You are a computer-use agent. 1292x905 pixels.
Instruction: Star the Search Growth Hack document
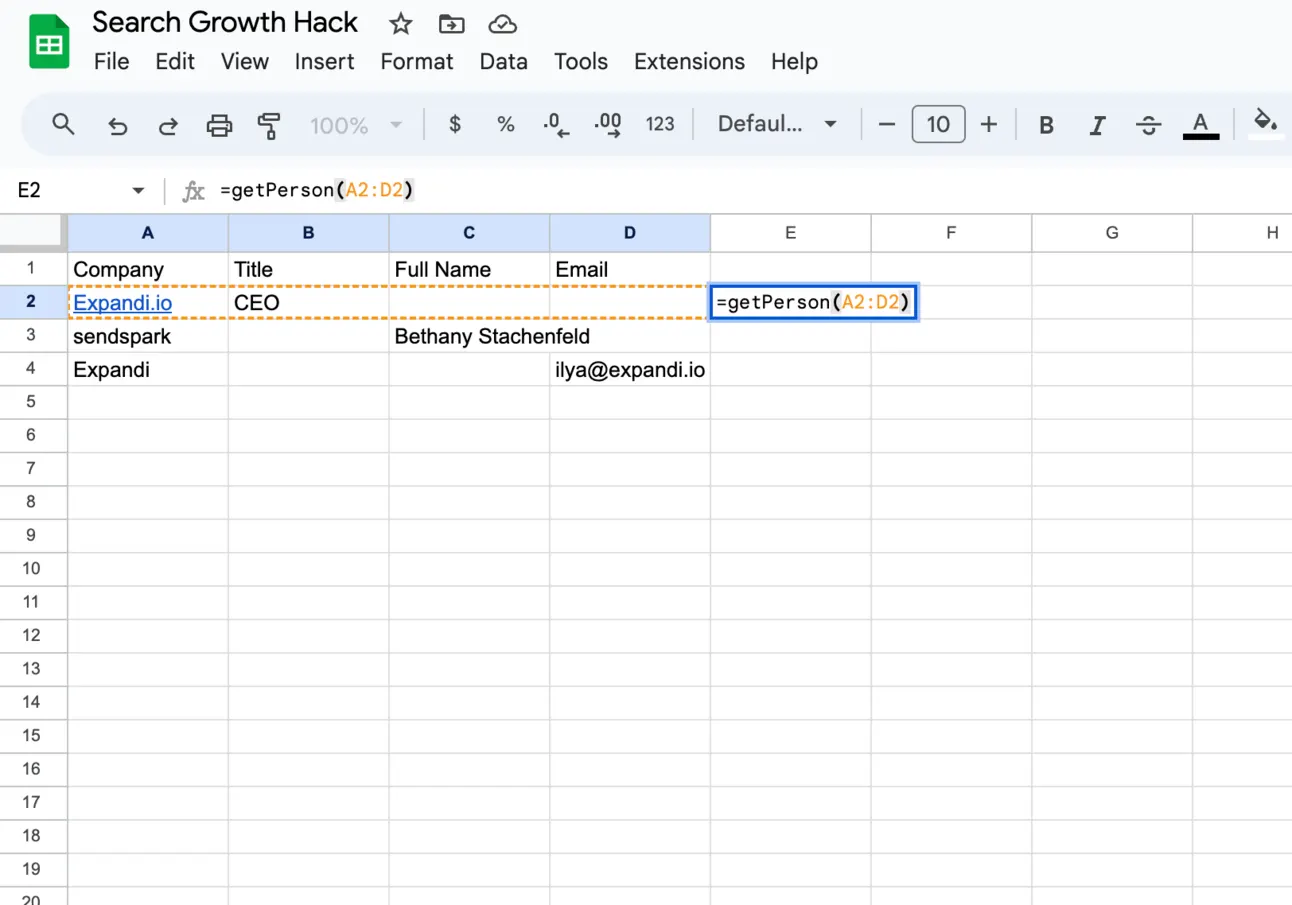pyautogui.click(x=400, y=24)
